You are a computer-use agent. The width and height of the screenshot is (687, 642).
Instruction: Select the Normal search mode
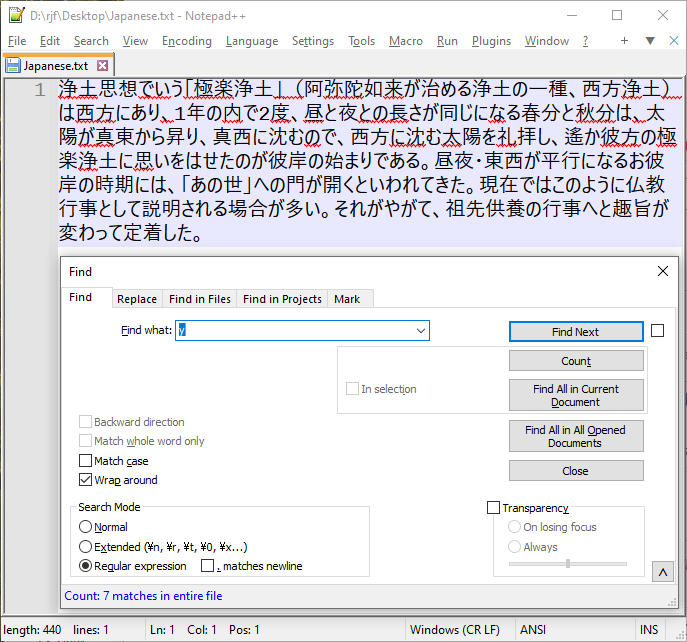85,527
